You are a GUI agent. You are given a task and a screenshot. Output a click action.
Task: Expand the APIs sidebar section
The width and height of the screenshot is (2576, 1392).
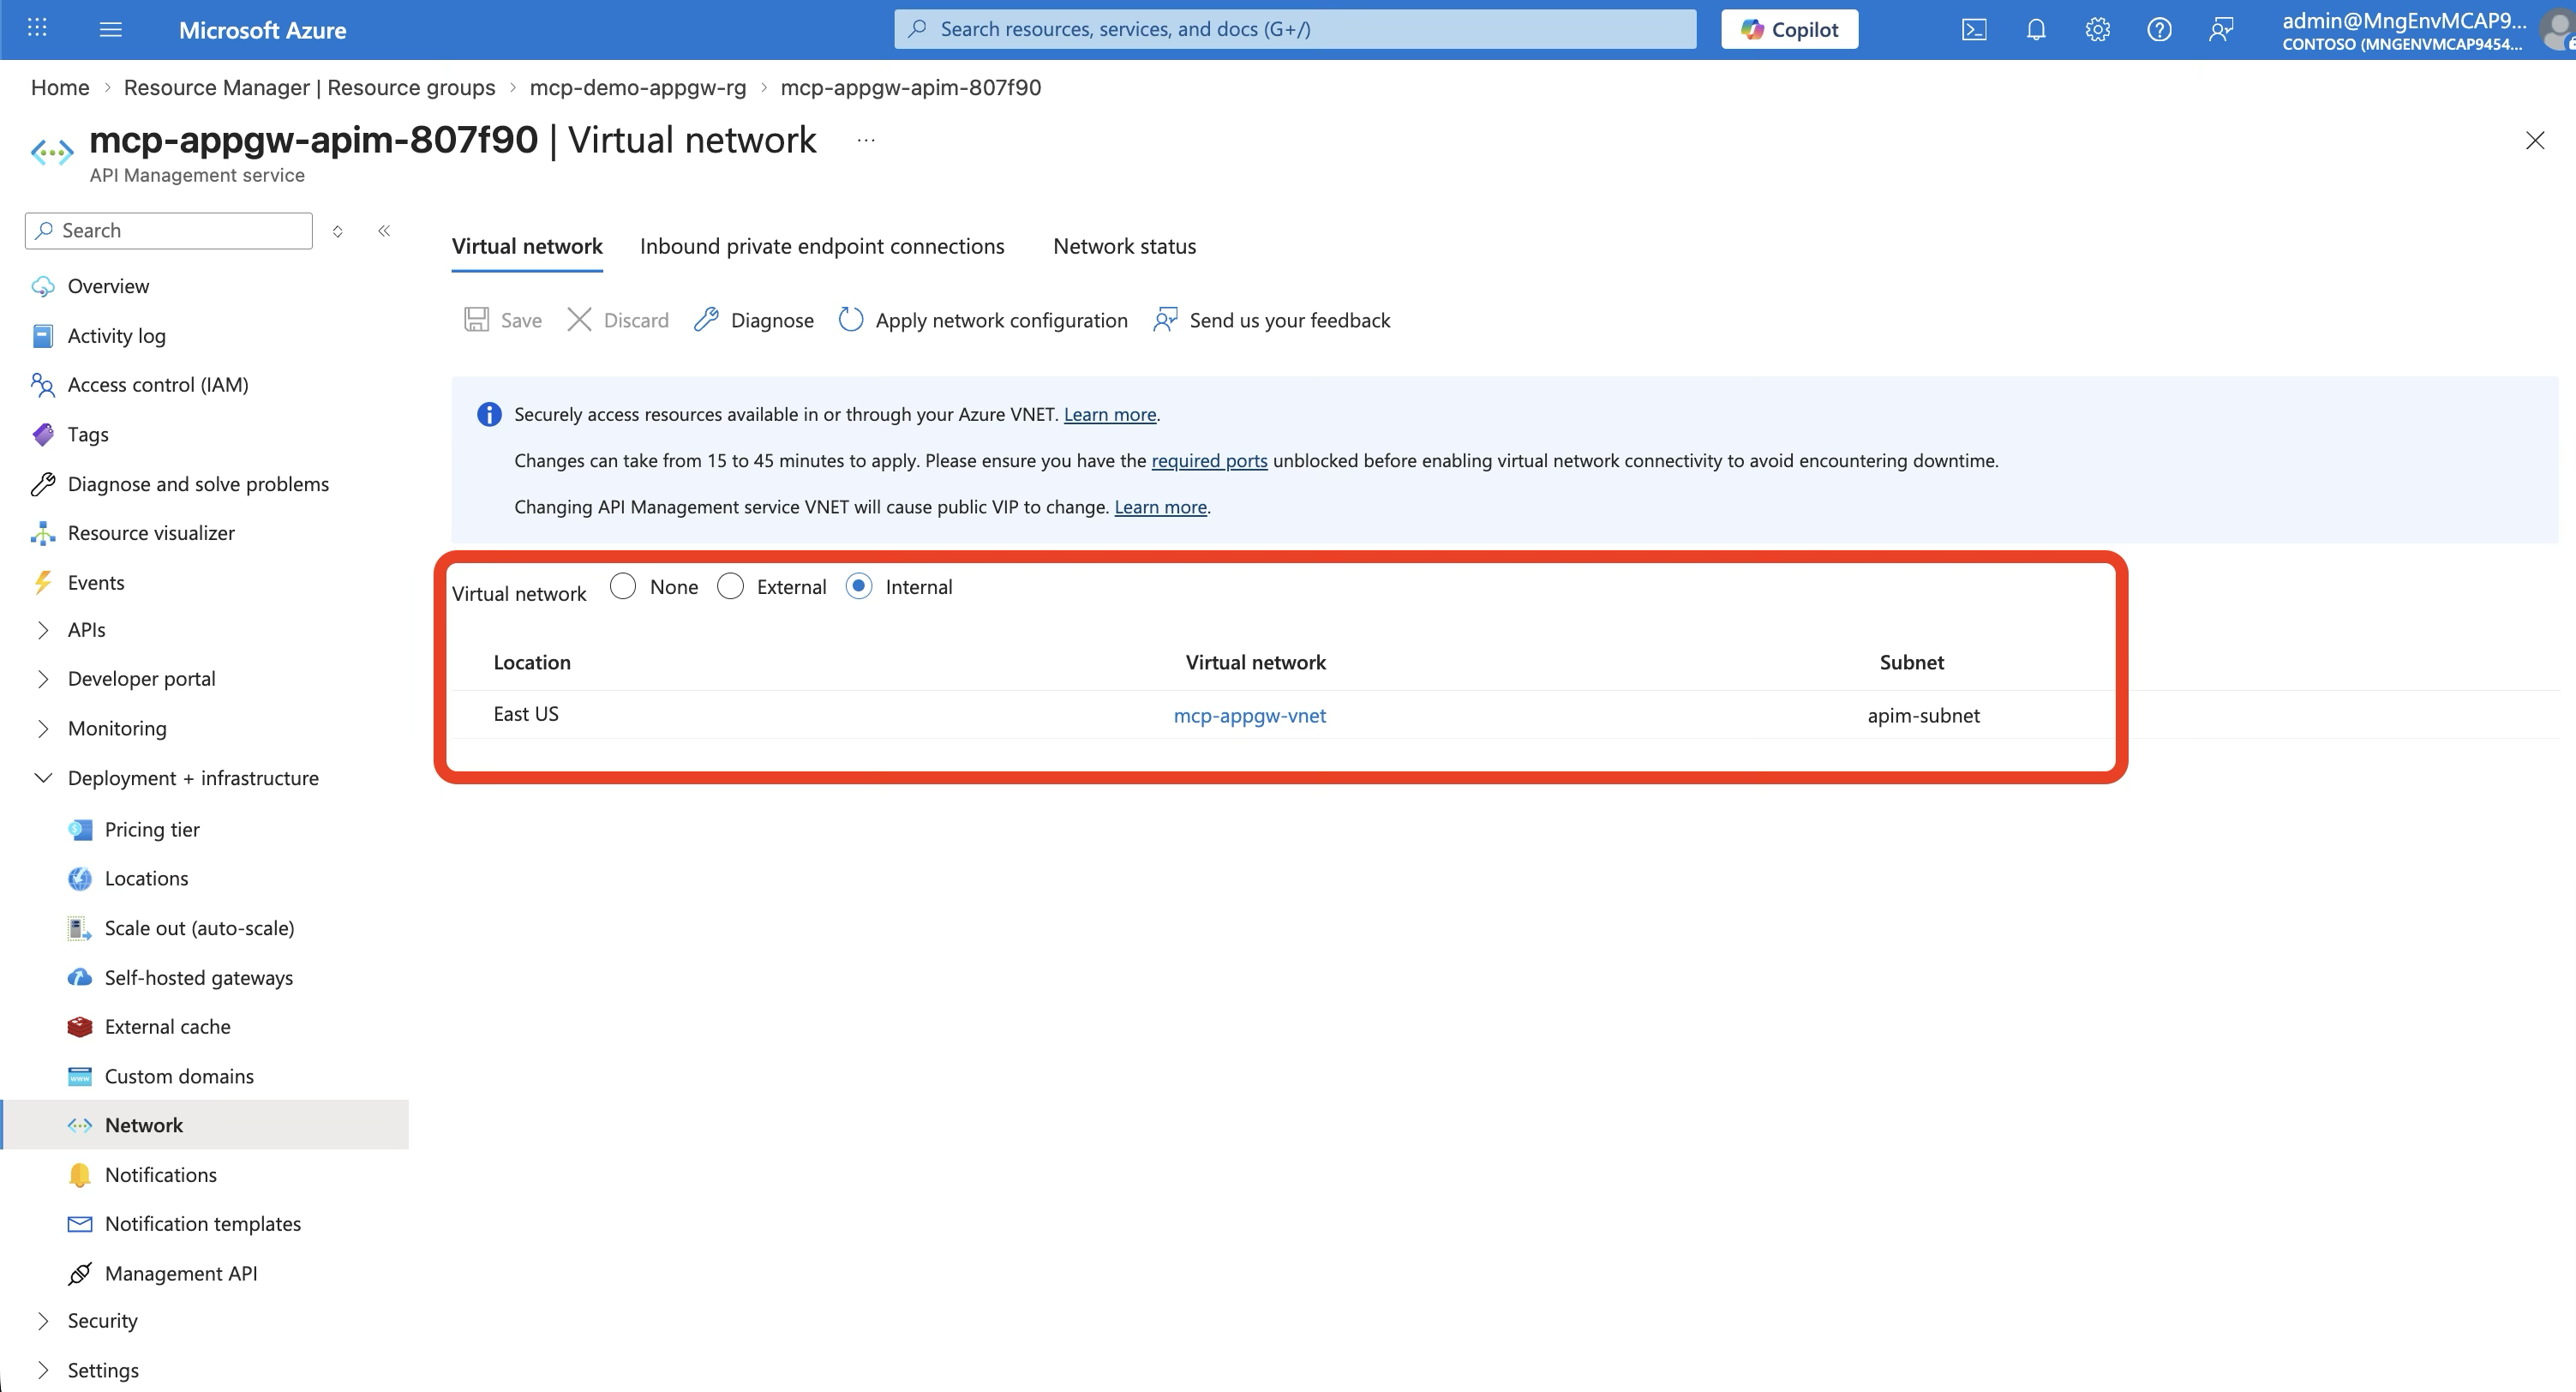click(43, 630)
